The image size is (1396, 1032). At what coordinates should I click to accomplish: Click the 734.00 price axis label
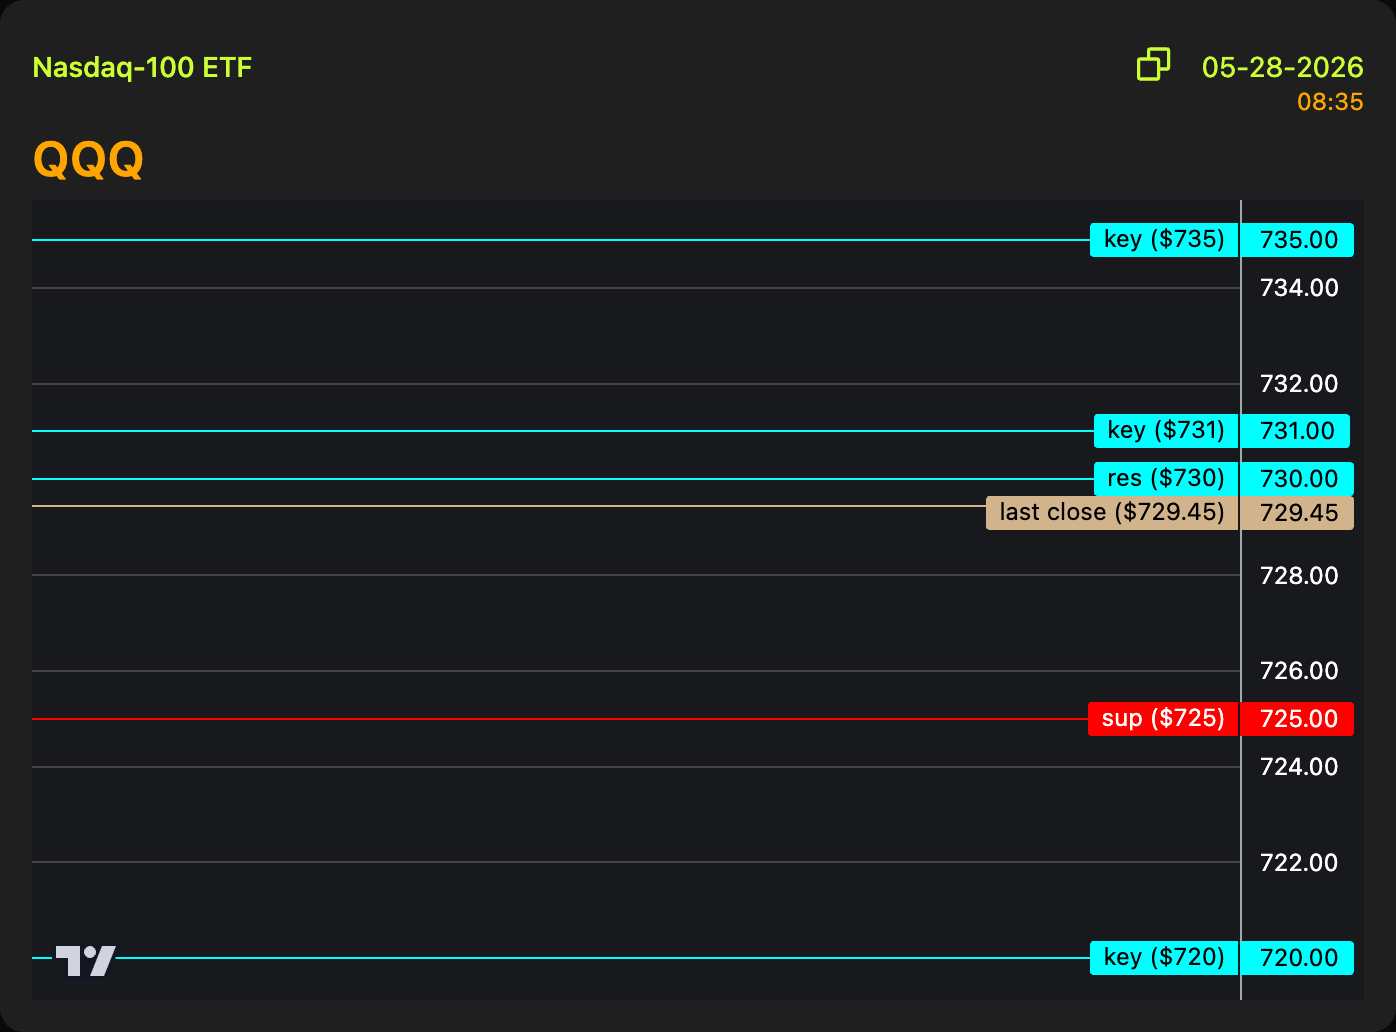click(x=1298, y=288)
